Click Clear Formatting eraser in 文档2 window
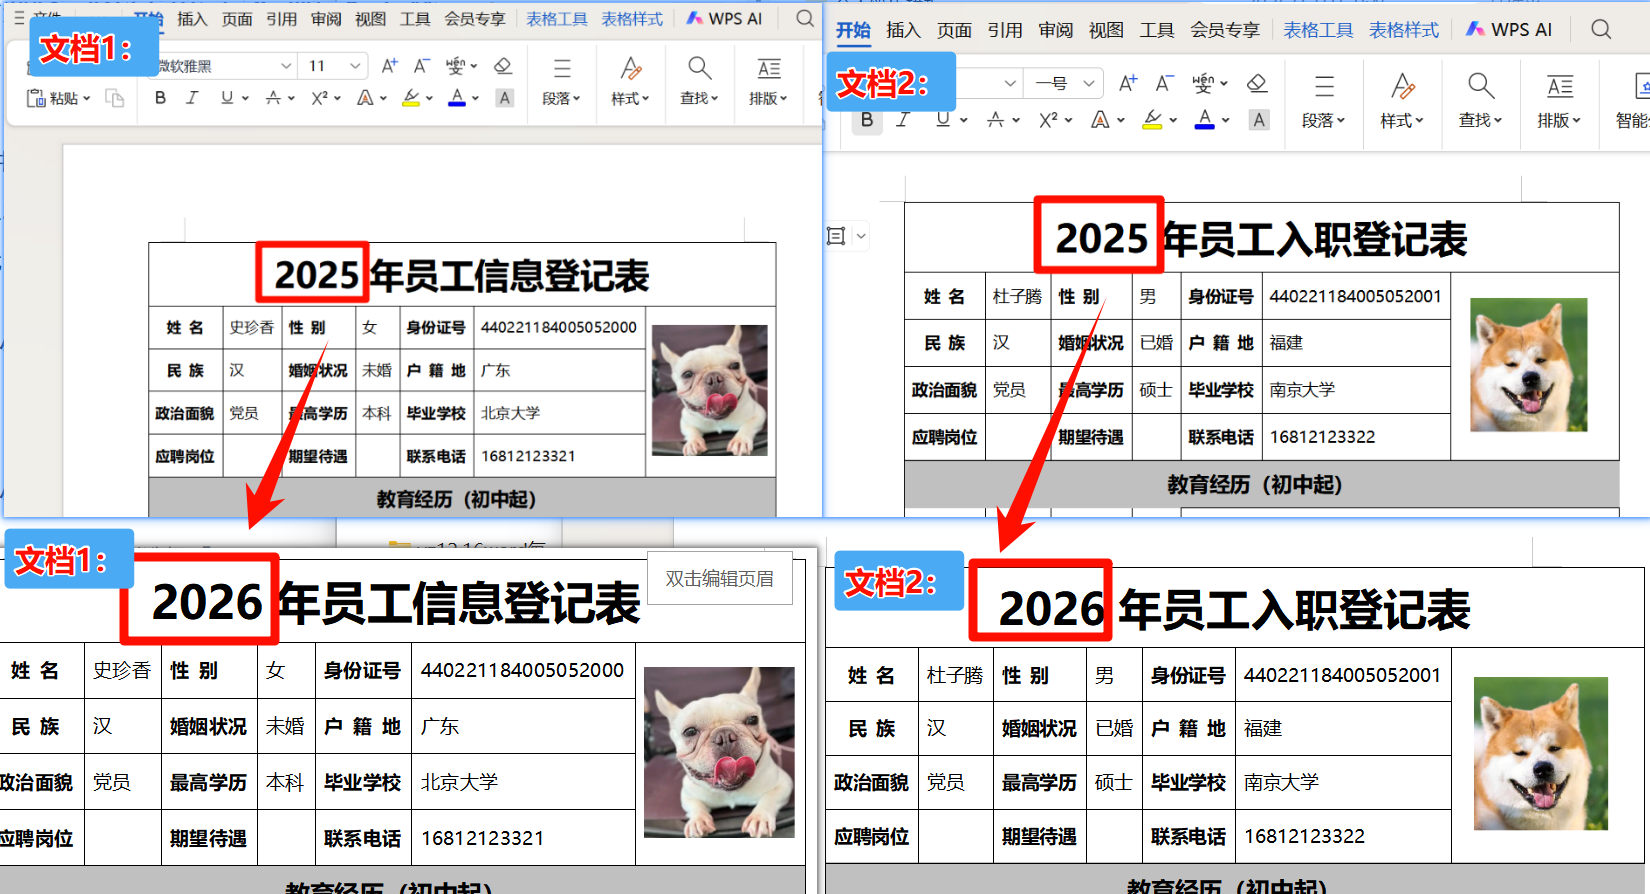 (1257, 83)
